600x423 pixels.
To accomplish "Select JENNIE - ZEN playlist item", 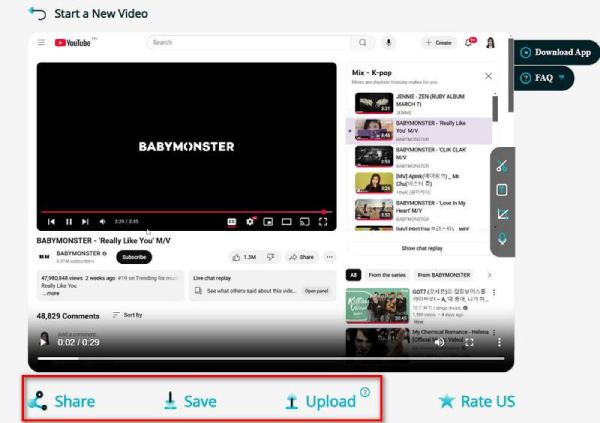I will click(419, 104).
